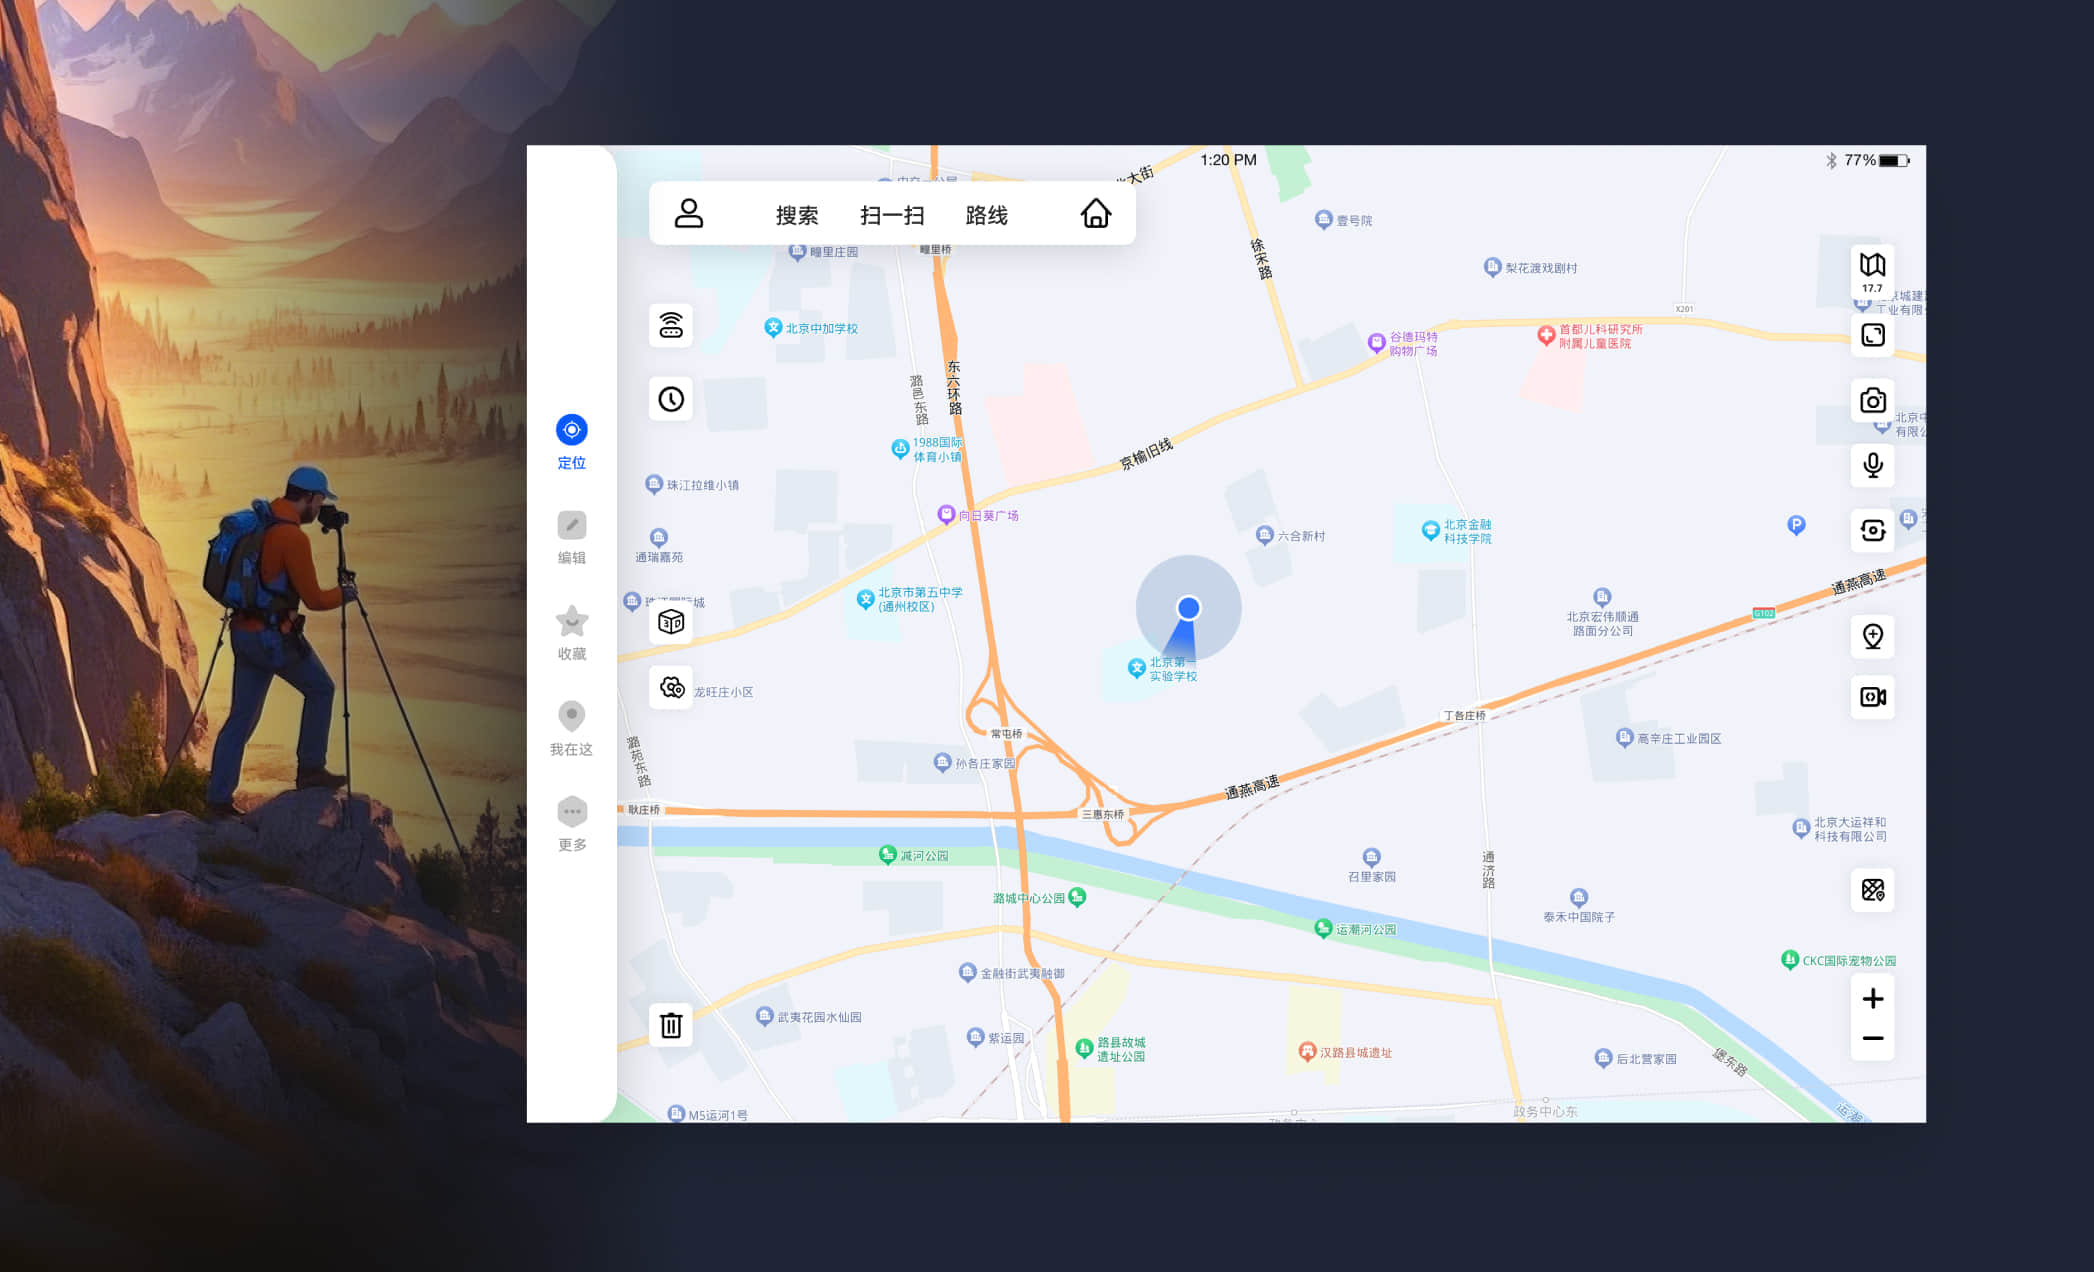Screen dimensions: 2094x1272
Task: Click the blue current location marker
Action: [x=1188, y=608]
